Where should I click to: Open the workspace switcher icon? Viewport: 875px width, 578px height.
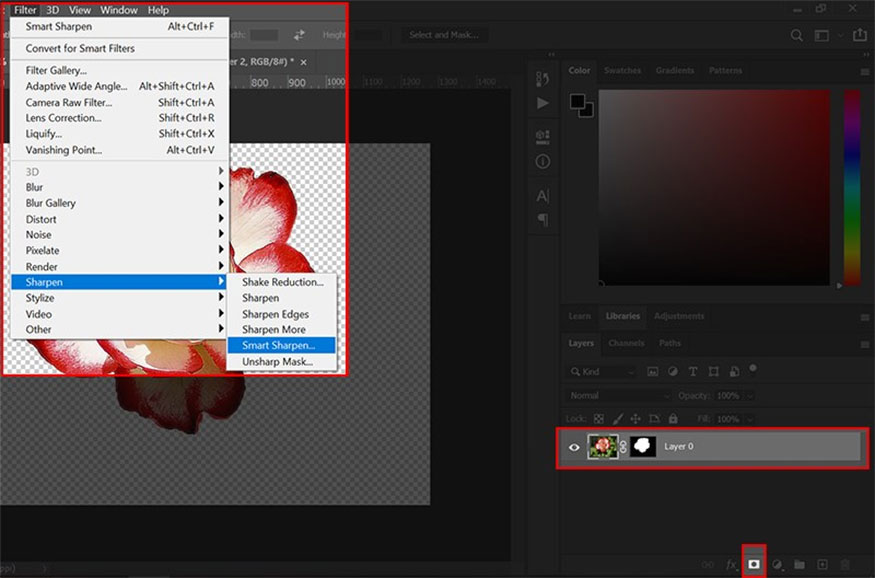(821, 36)
